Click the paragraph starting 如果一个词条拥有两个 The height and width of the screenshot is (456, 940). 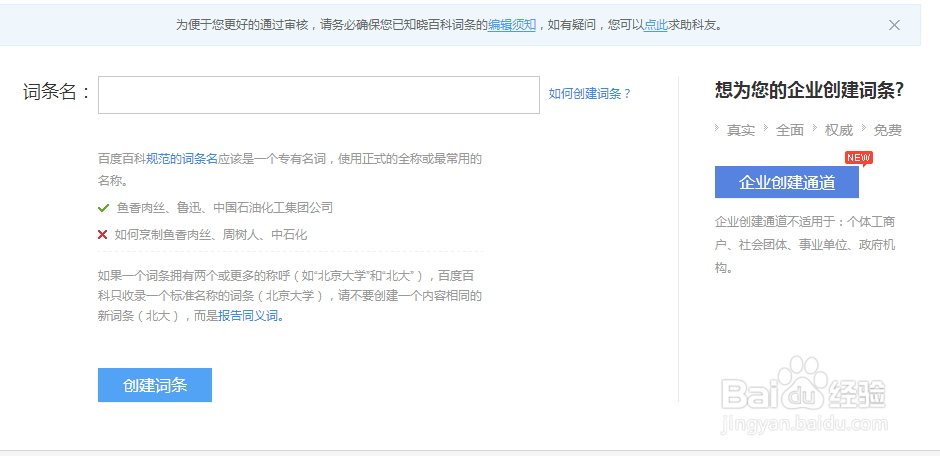(290, 295)
